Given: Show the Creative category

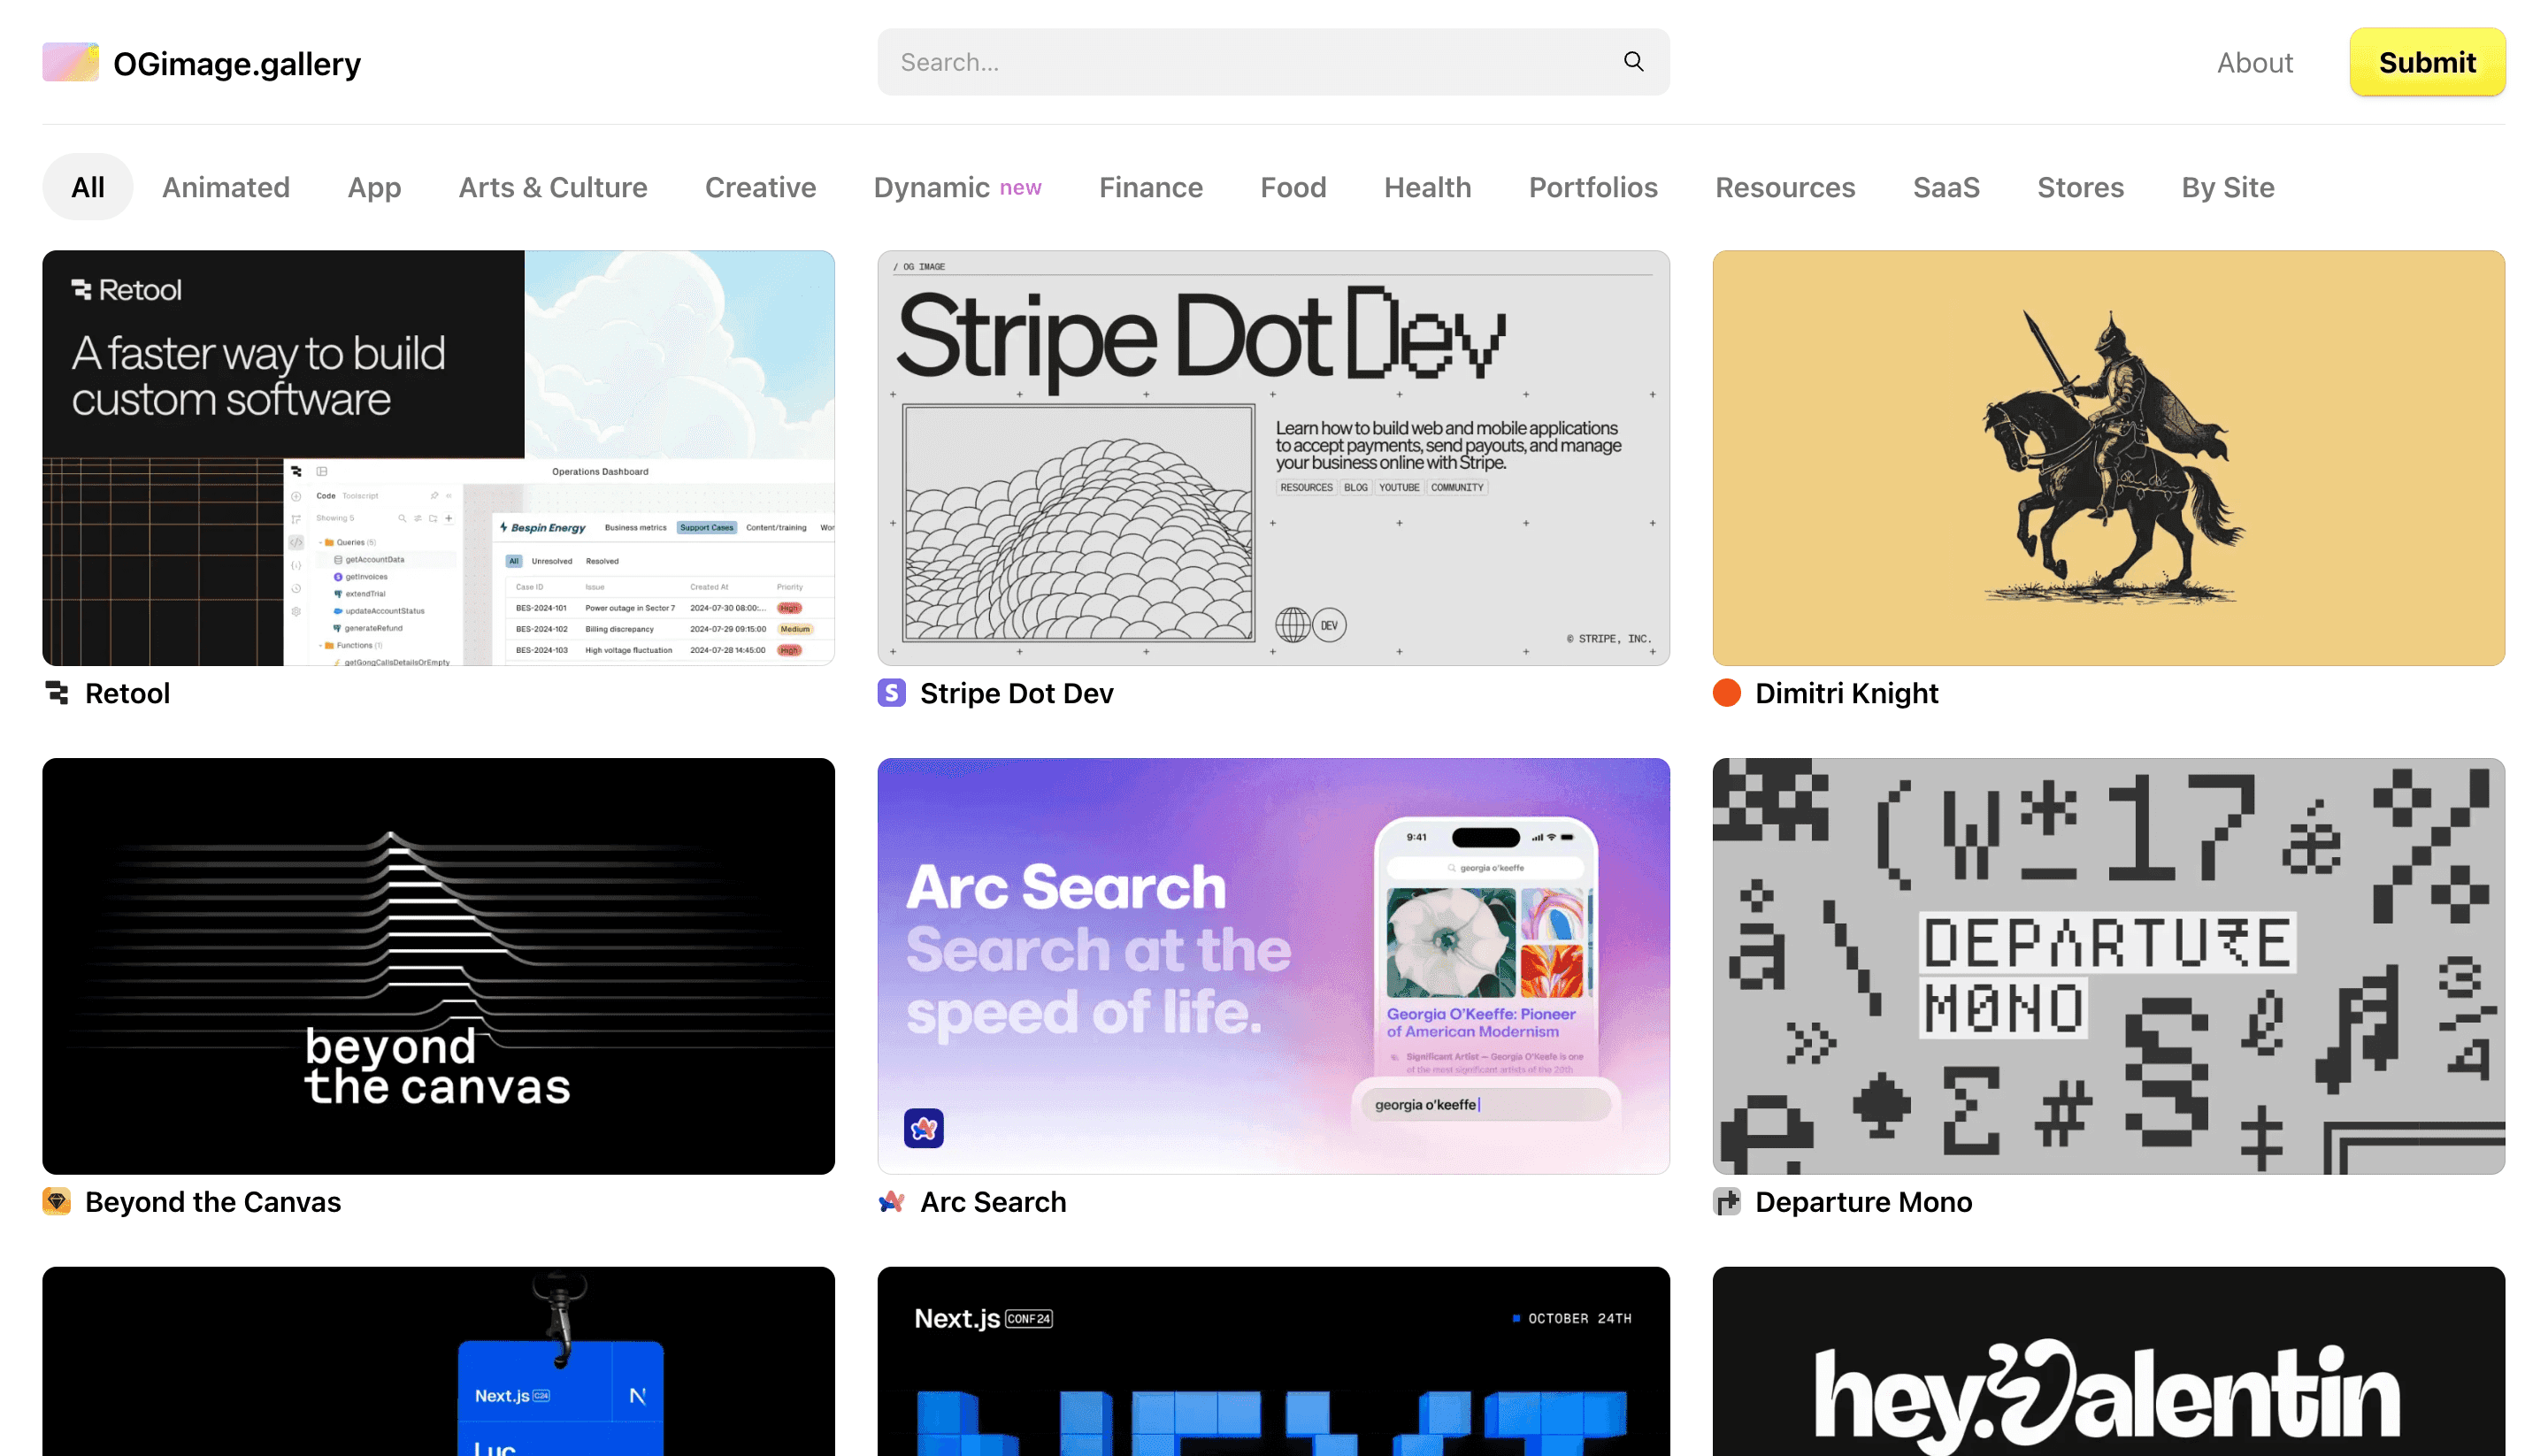Looking at the screenshot, I should (x=760, y=187).
